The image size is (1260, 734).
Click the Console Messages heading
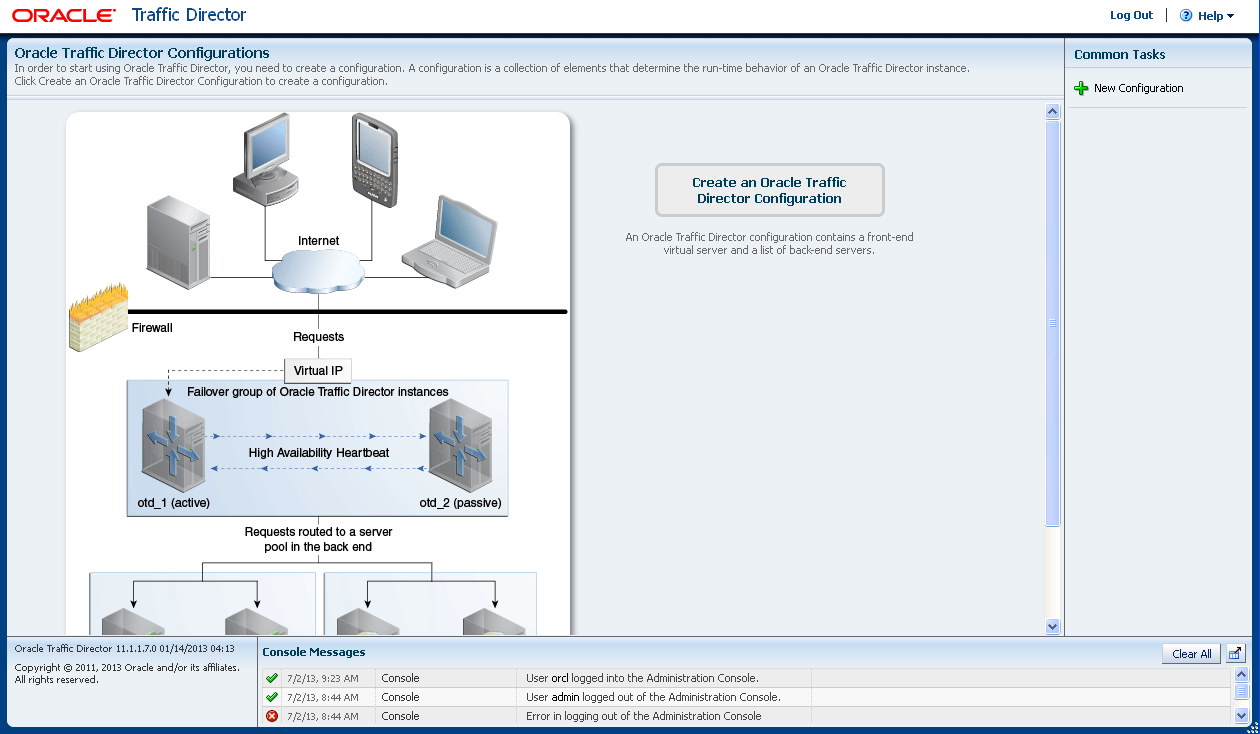314,652
